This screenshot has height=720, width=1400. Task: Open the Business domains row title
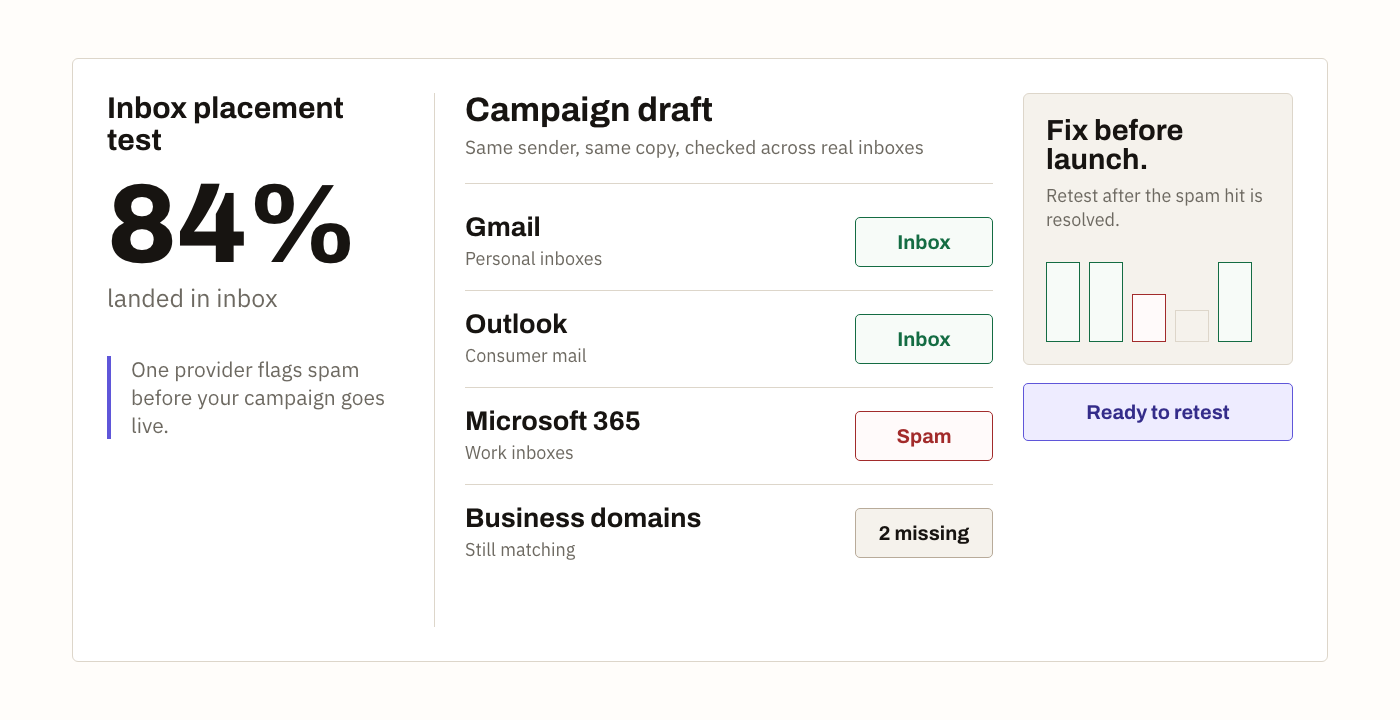point(583,518)
